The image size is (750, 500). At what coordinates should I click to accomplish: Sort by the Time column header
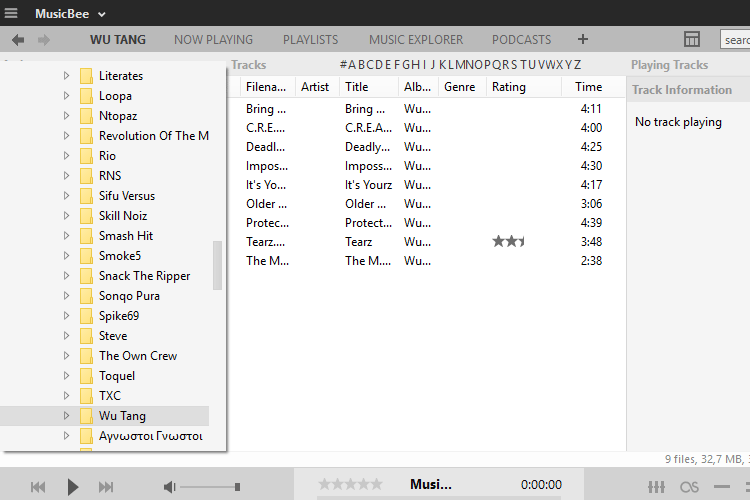pos(588,87)
